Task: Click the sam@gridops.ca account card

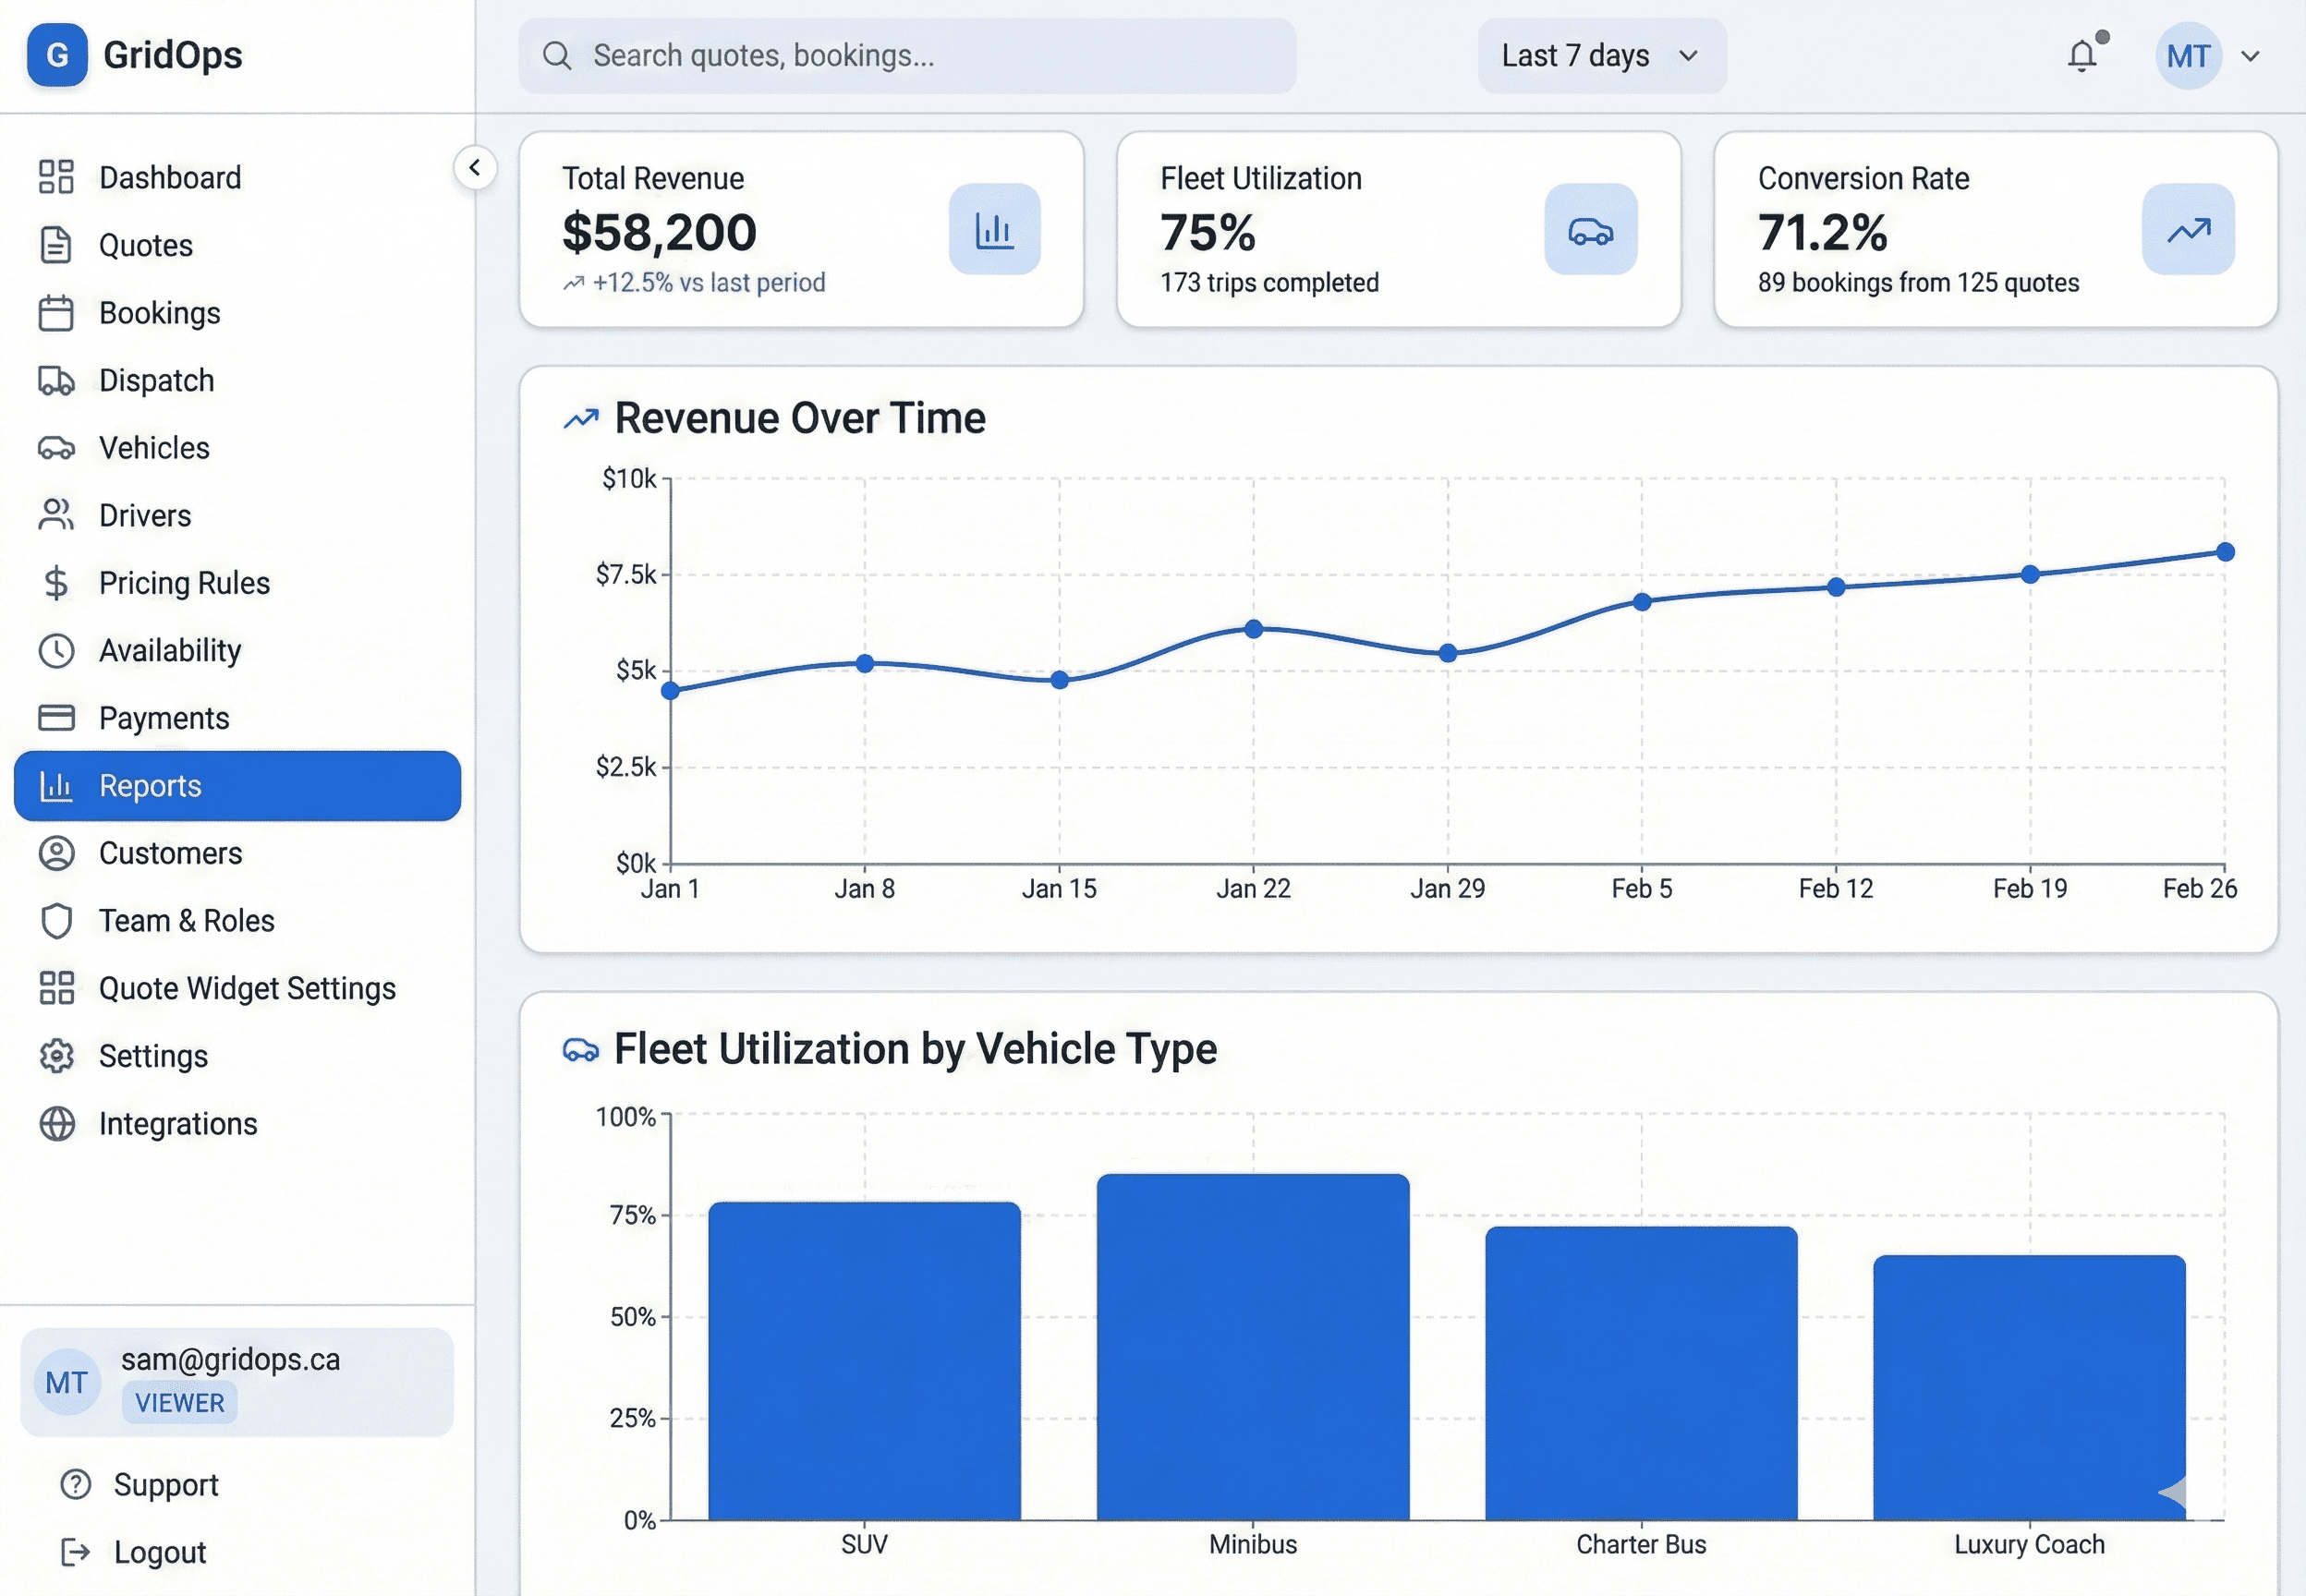Action: [x=237, y=1382]
